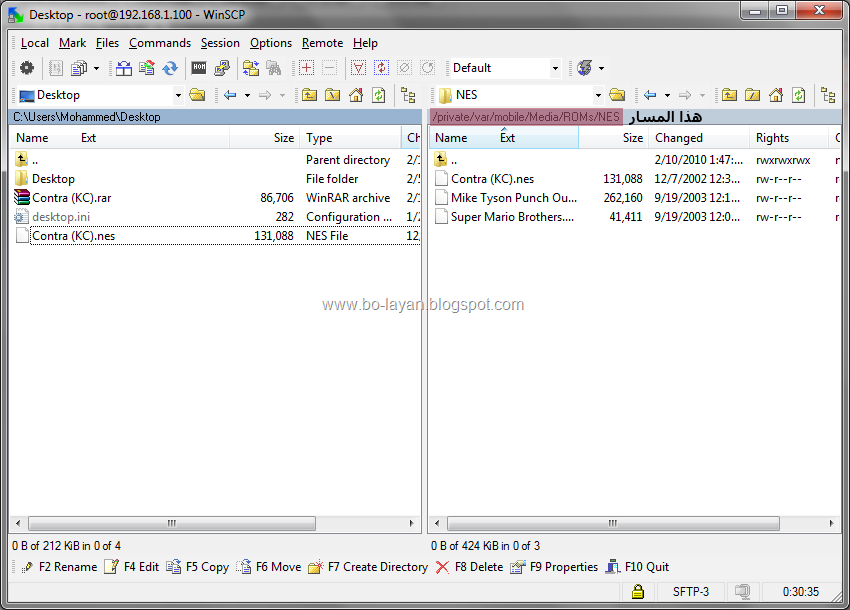Open the Session menu
Viewport: 850px width, 610px height.
[220, 43]
